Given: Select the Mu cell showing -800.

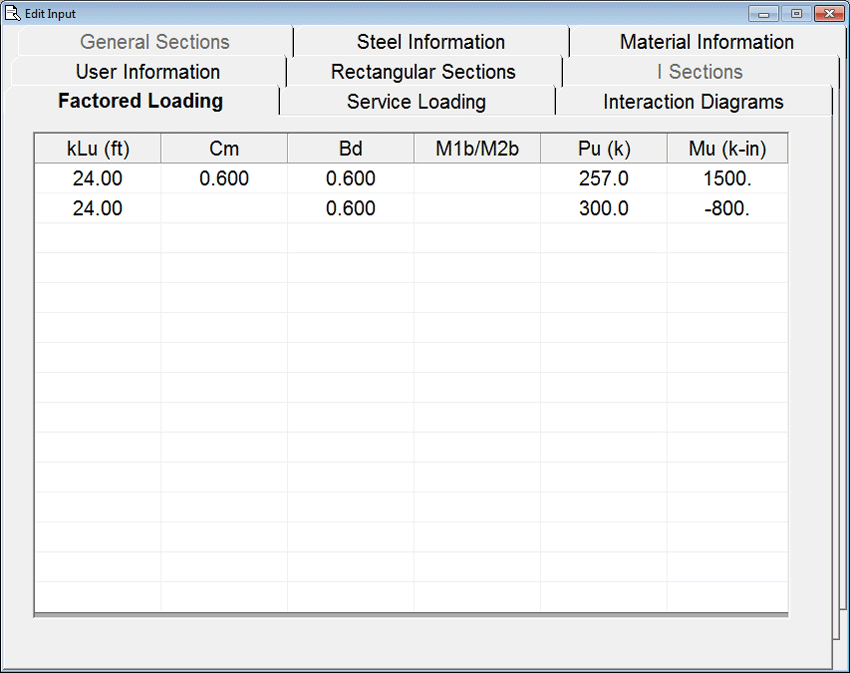Looking at the screenshot, I should [727, 208].
